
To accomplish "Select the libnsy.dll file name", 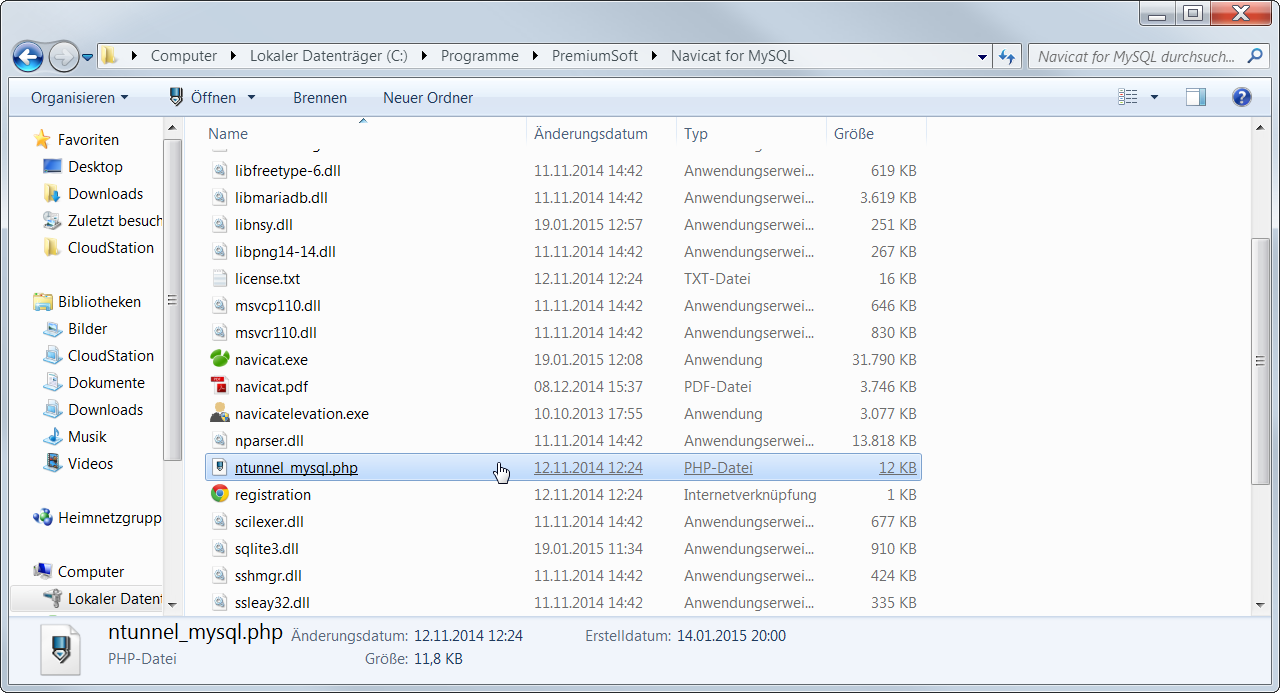I will (x=263, y=224).
